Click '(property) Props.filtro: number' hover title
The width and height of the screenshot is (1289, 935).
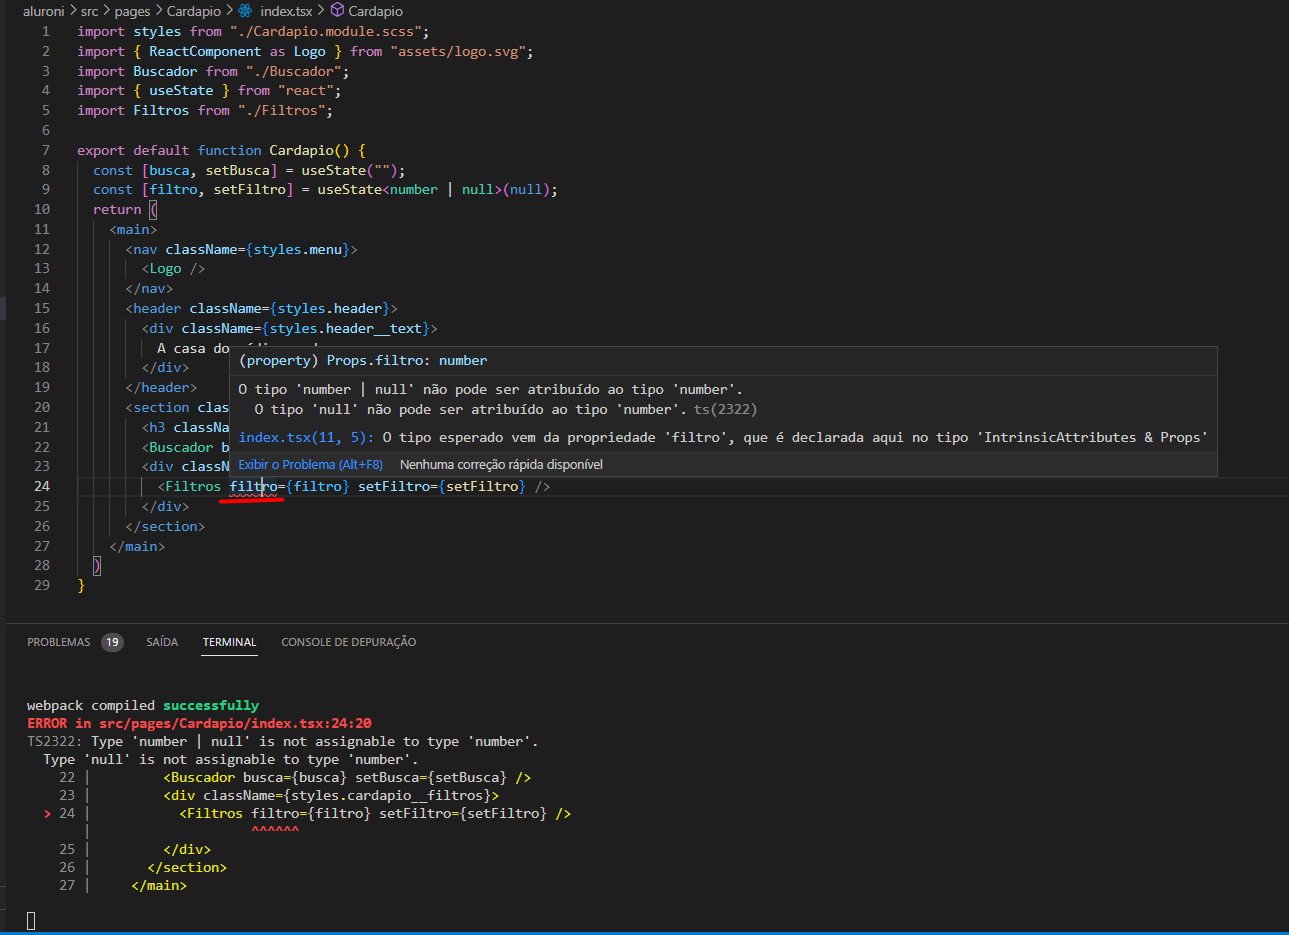click(x=363, y=360)
